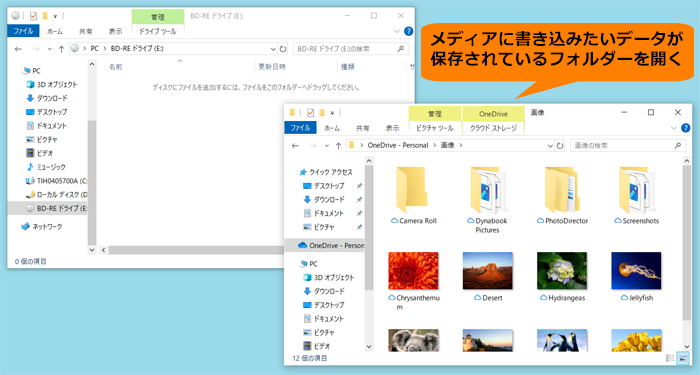The image size is (700, 375).
Task: Select the Desert image thumbnail
Action: [488, 271]
